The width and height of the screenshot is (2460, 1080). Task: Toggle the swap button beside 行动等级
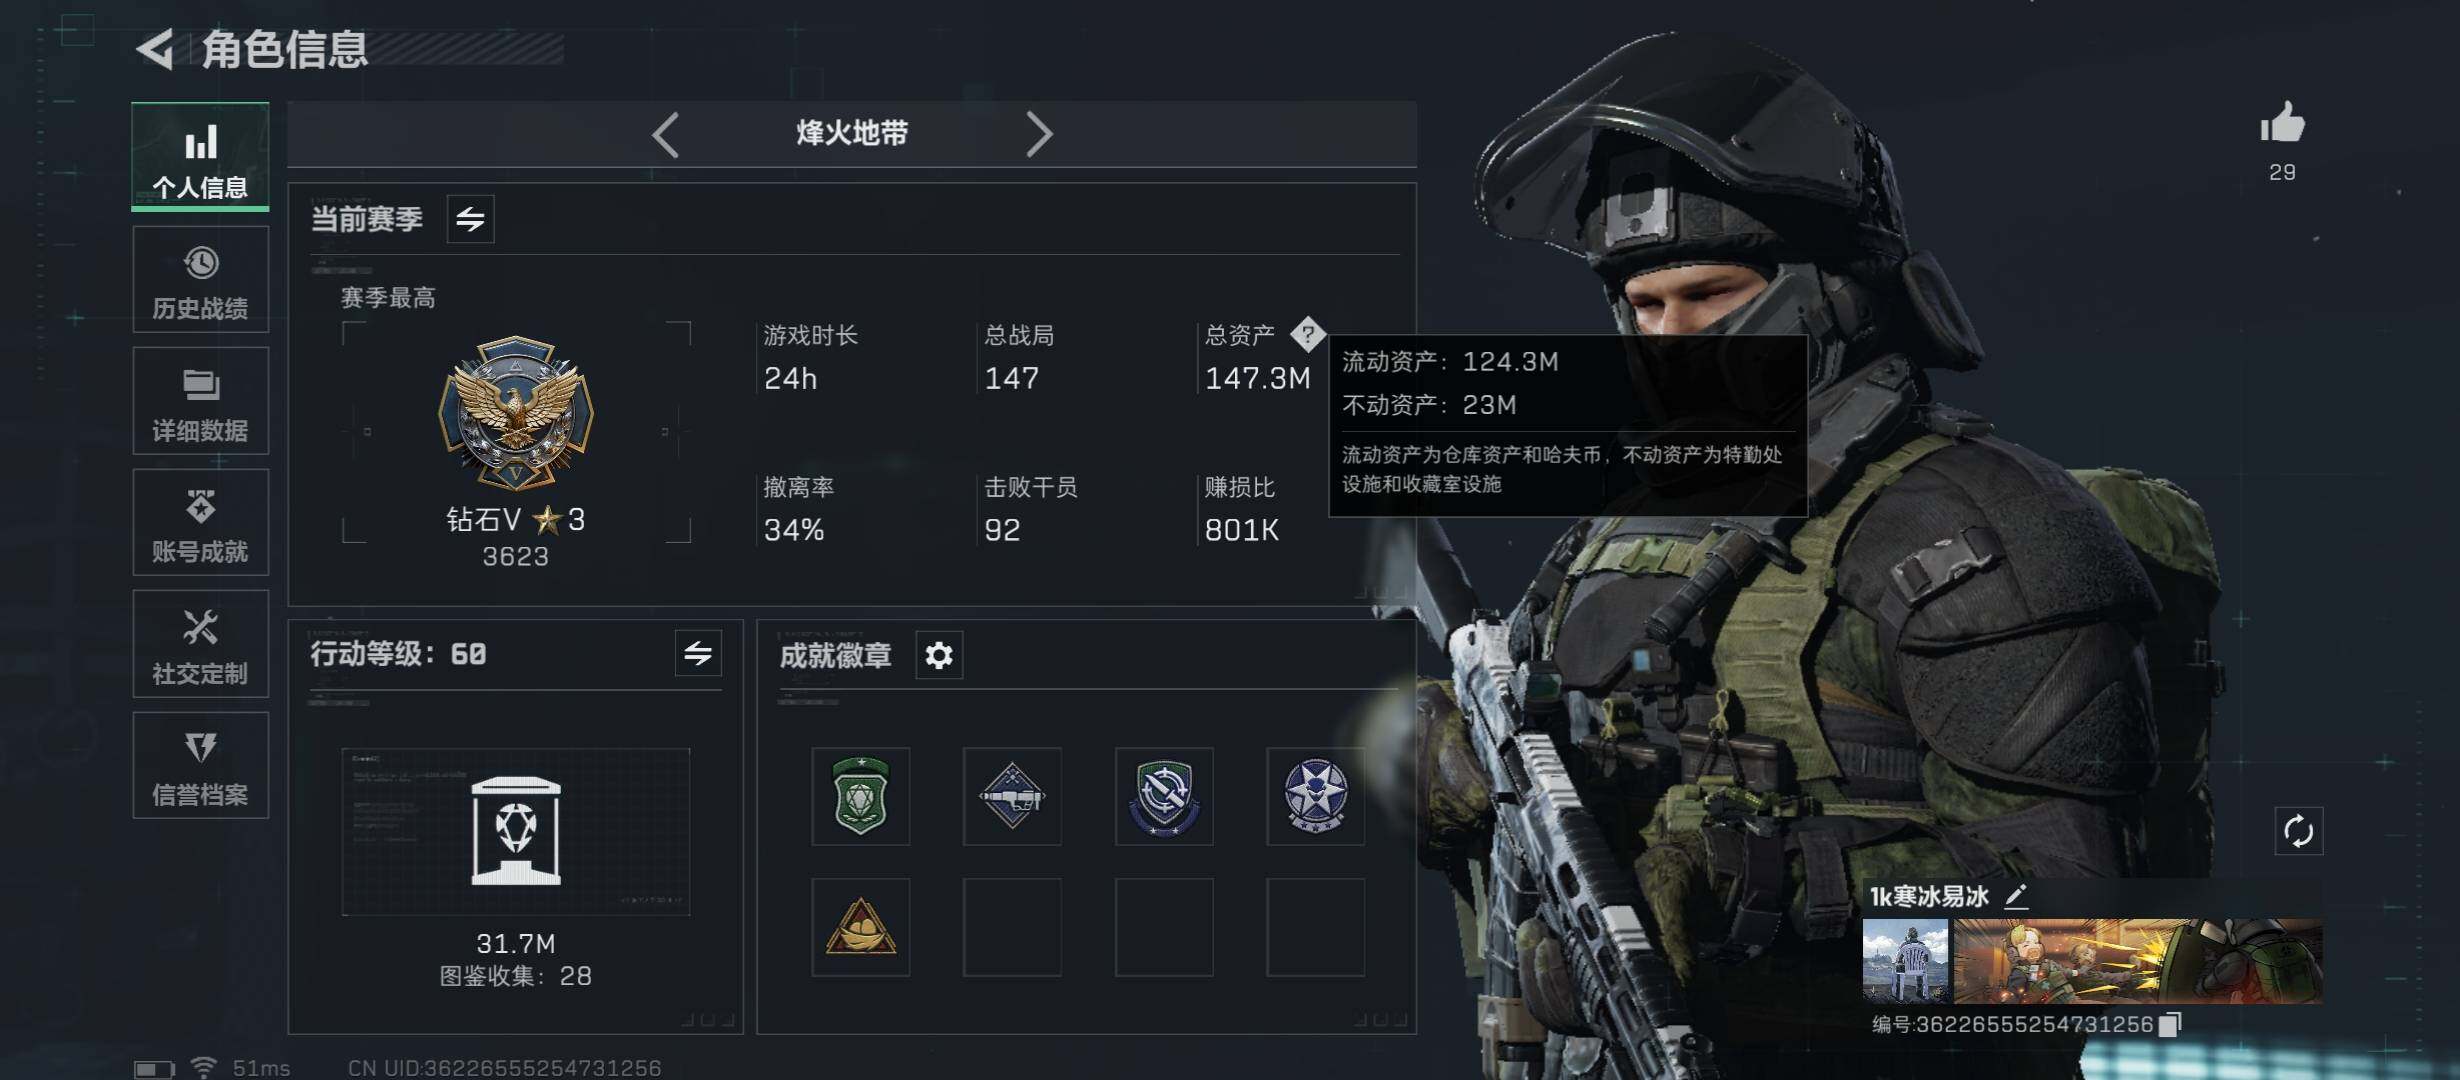[x=698, y=653]
